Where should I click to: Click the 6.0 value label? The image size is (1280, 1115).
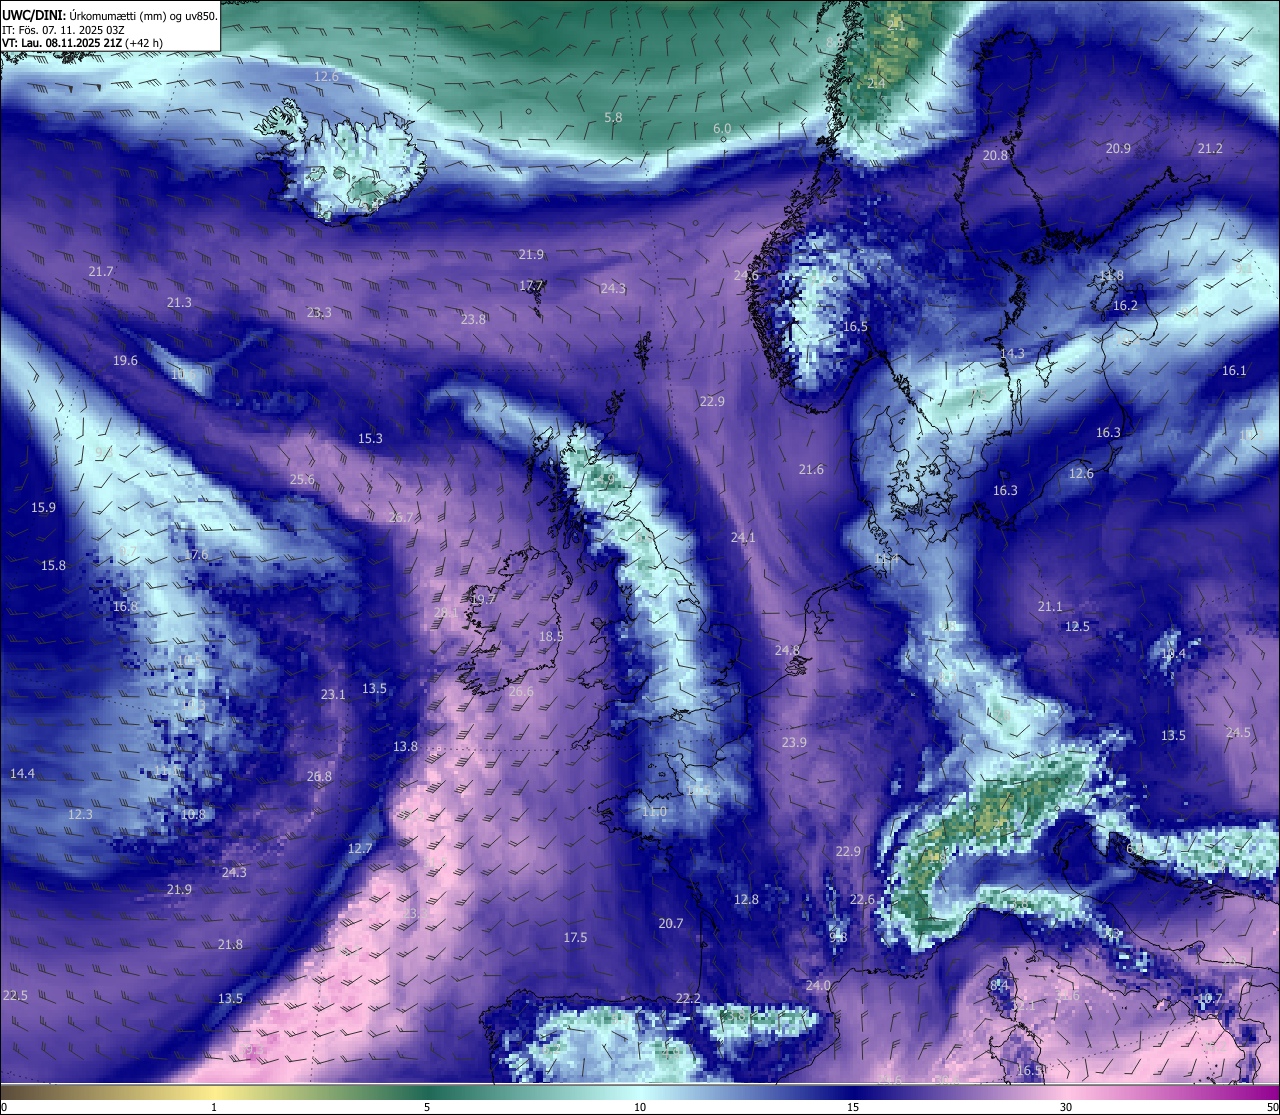tap(722, 129)
